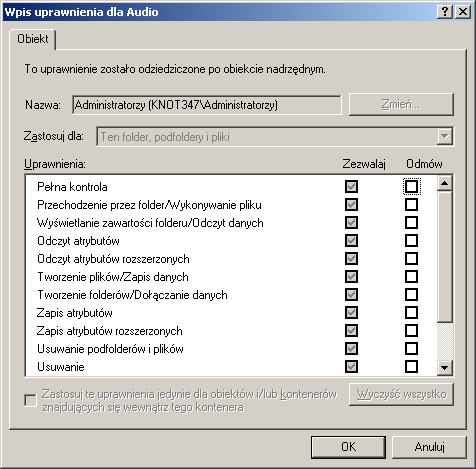Click the Usuwanie podfolderów i plików label
The width and height of the screenshot is (476, 469).
coord(110,349)
